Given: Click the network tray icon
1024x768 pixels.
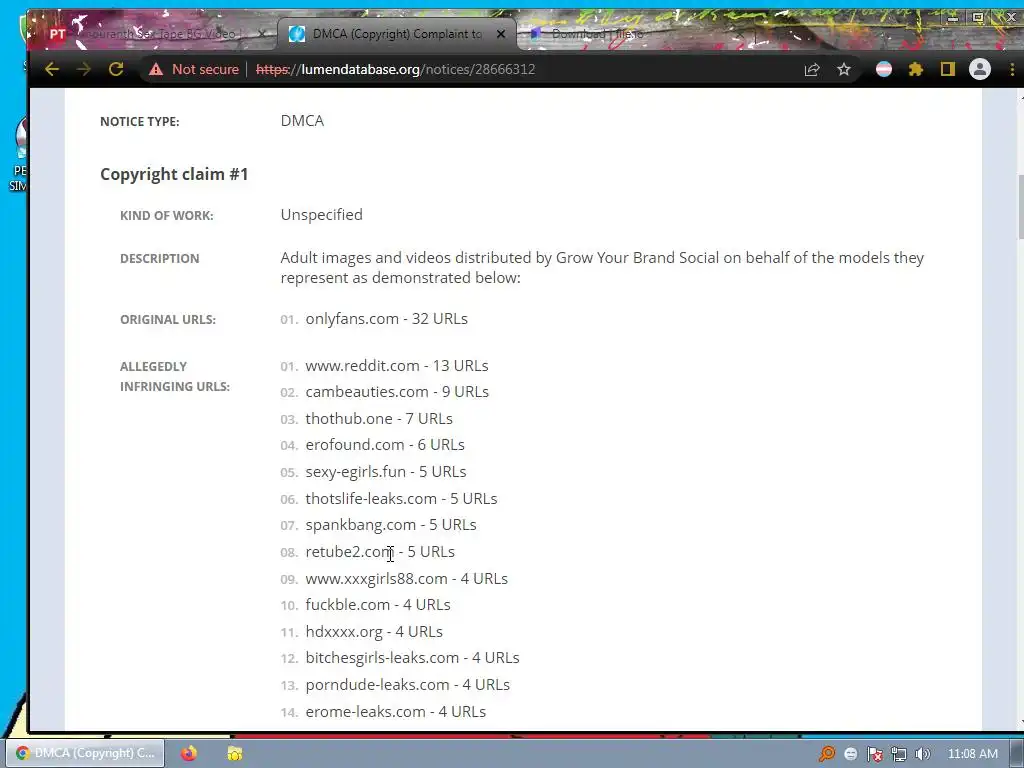Looking at the screenshot, I should (x=899, y=754).
